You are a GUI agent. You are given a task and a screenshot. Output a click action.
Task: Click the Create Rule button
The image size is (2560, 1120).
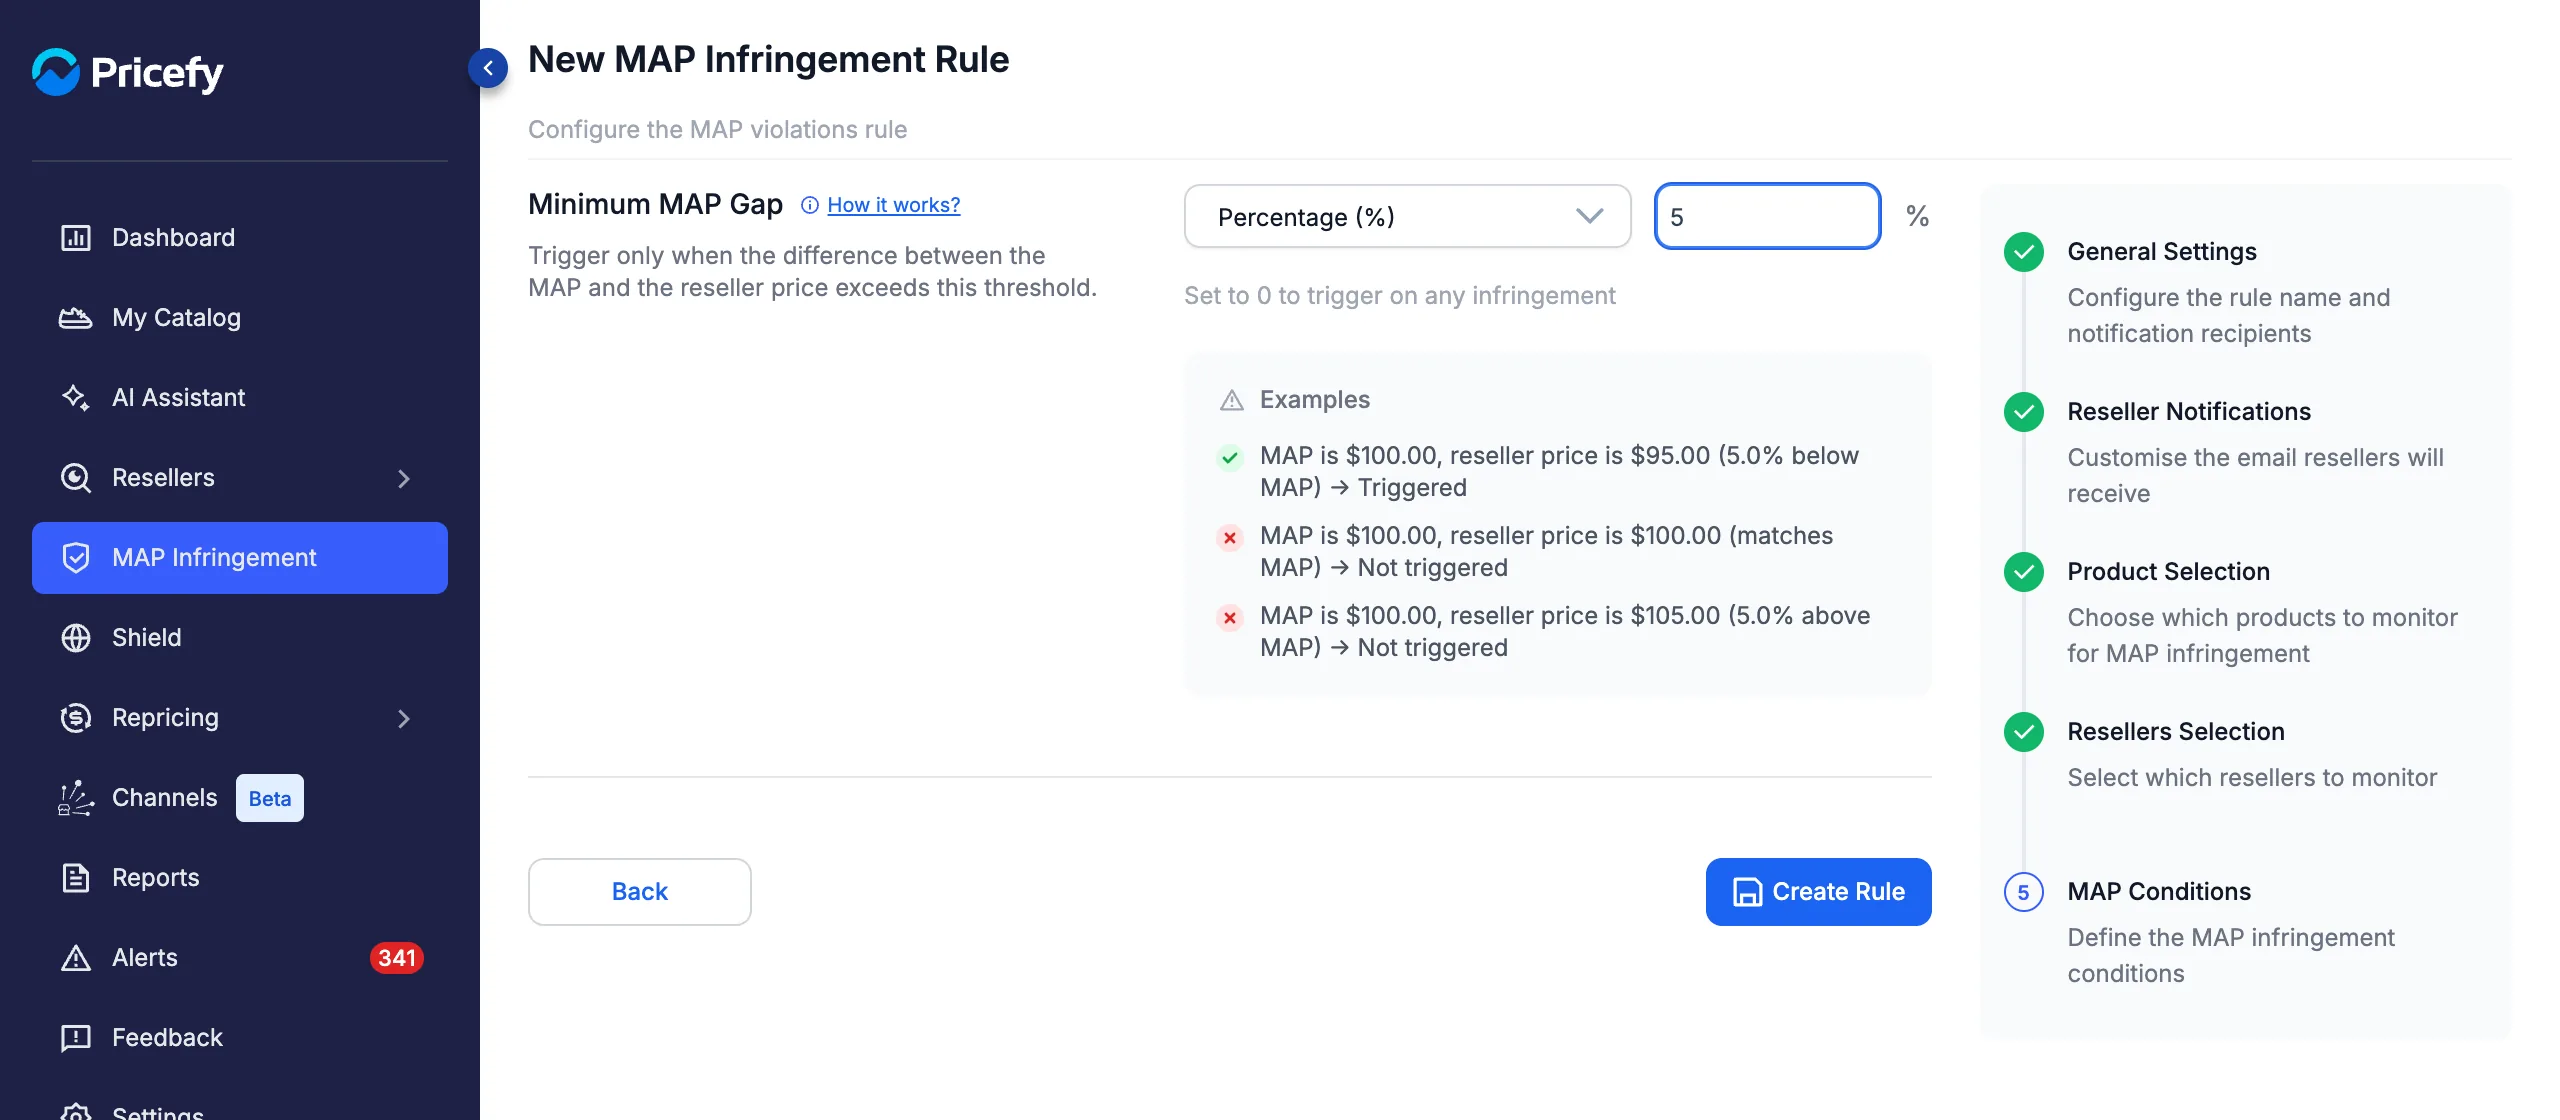[1819, 892]
